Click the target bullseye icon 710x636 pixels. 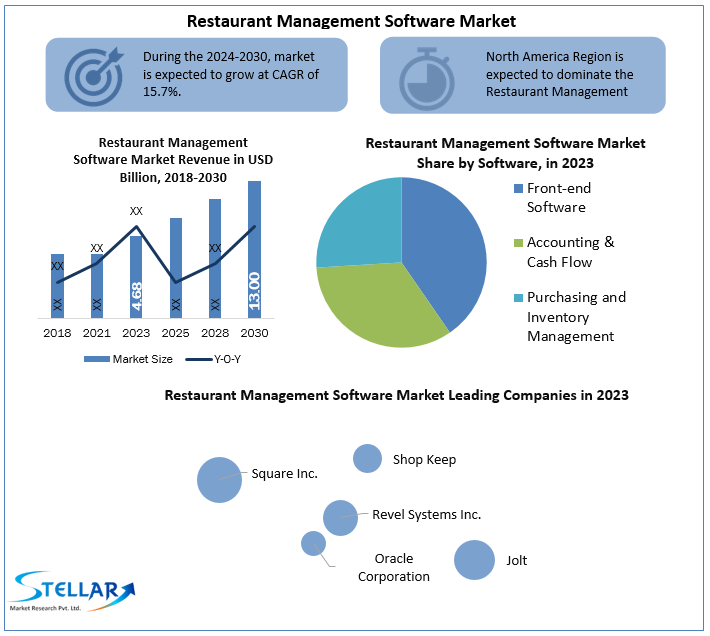tap(94, 76)
